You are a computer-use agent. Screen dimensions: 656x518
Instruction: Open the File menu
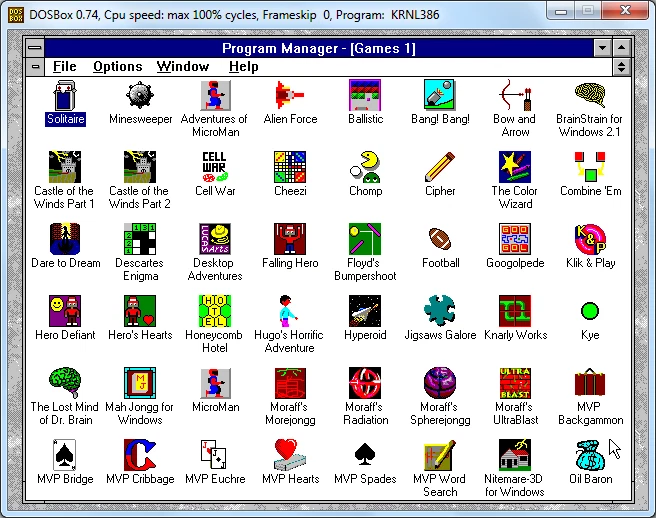pyautogui.click(x=64, y=67)
